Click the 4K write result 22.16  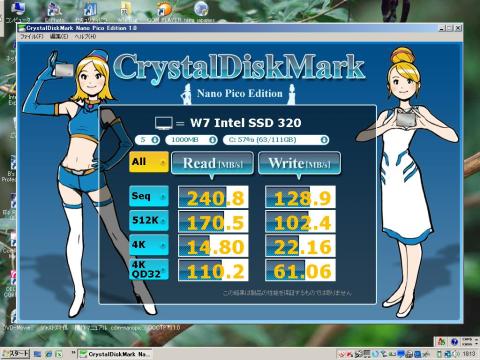(x=300, y=246)
